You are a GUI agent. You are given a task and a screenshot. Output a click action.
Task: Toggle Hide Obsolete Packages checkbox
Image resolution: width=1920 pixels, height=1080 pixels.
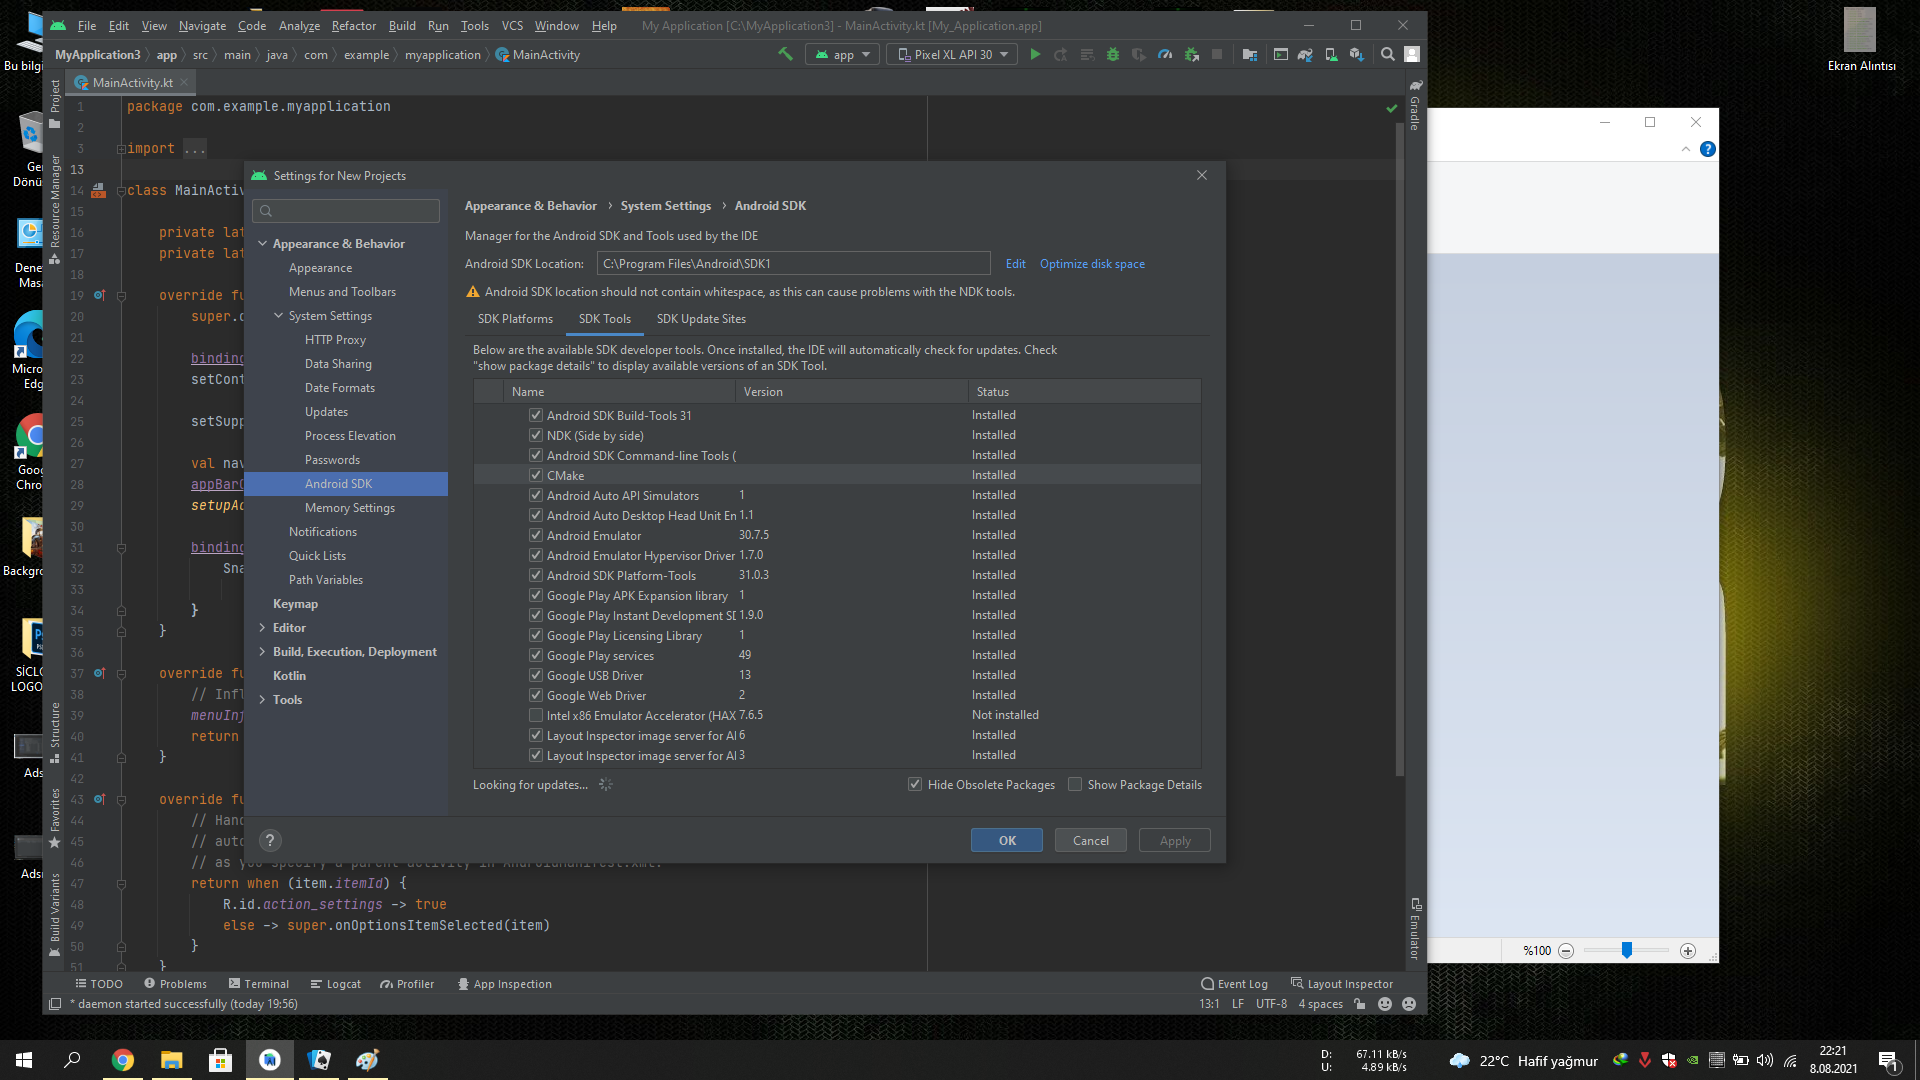(915, 785)
